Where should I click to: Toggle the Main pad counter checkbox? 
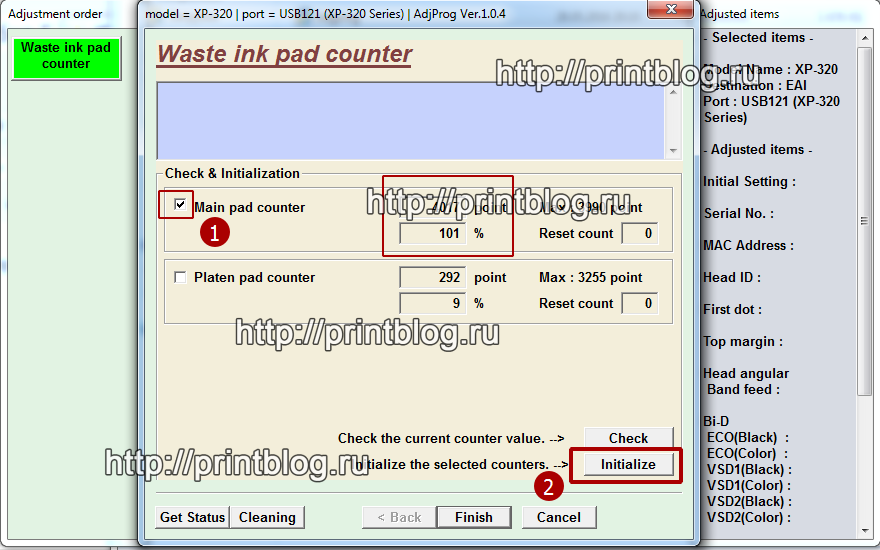[x=180, y=206]
